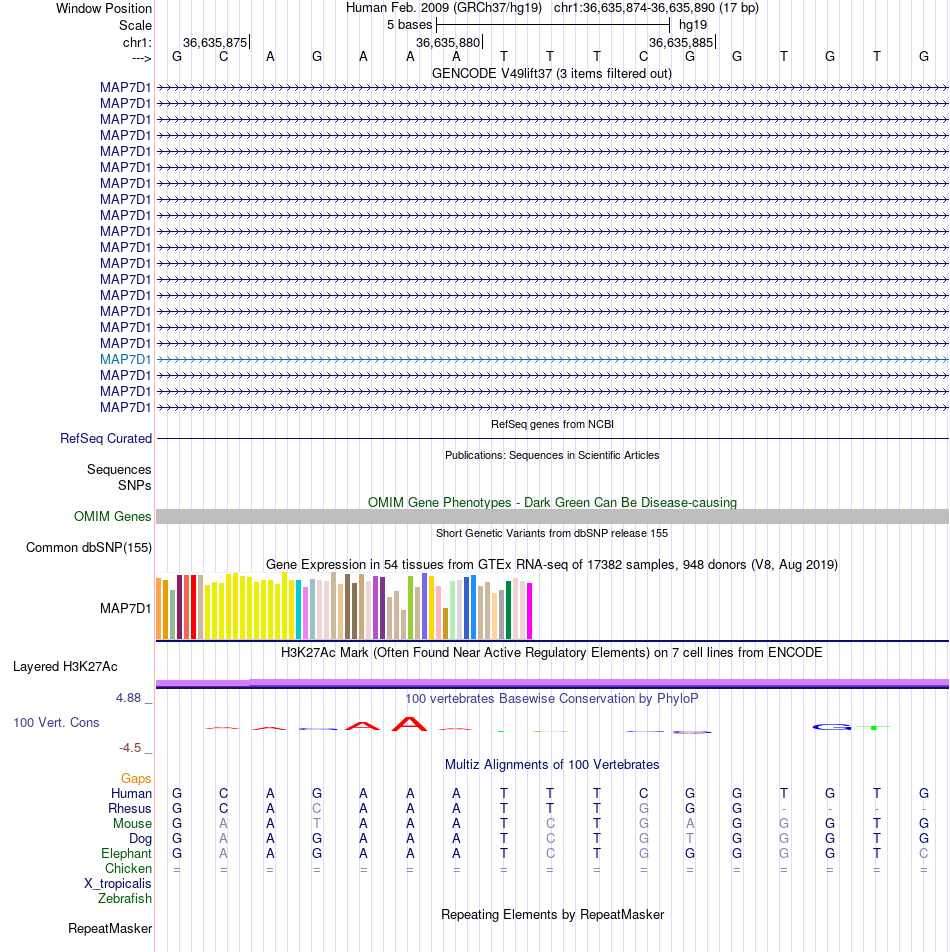Click the Human Feb. 2009 (GRCh37/hg19) title
The height and width of the screenshot is (952, 950).
444,8
